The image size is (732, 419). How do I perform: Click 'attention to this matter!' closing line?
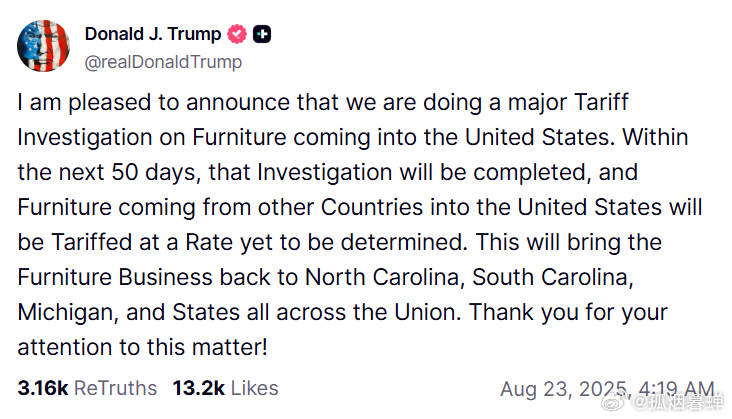[x=142, y=347]
